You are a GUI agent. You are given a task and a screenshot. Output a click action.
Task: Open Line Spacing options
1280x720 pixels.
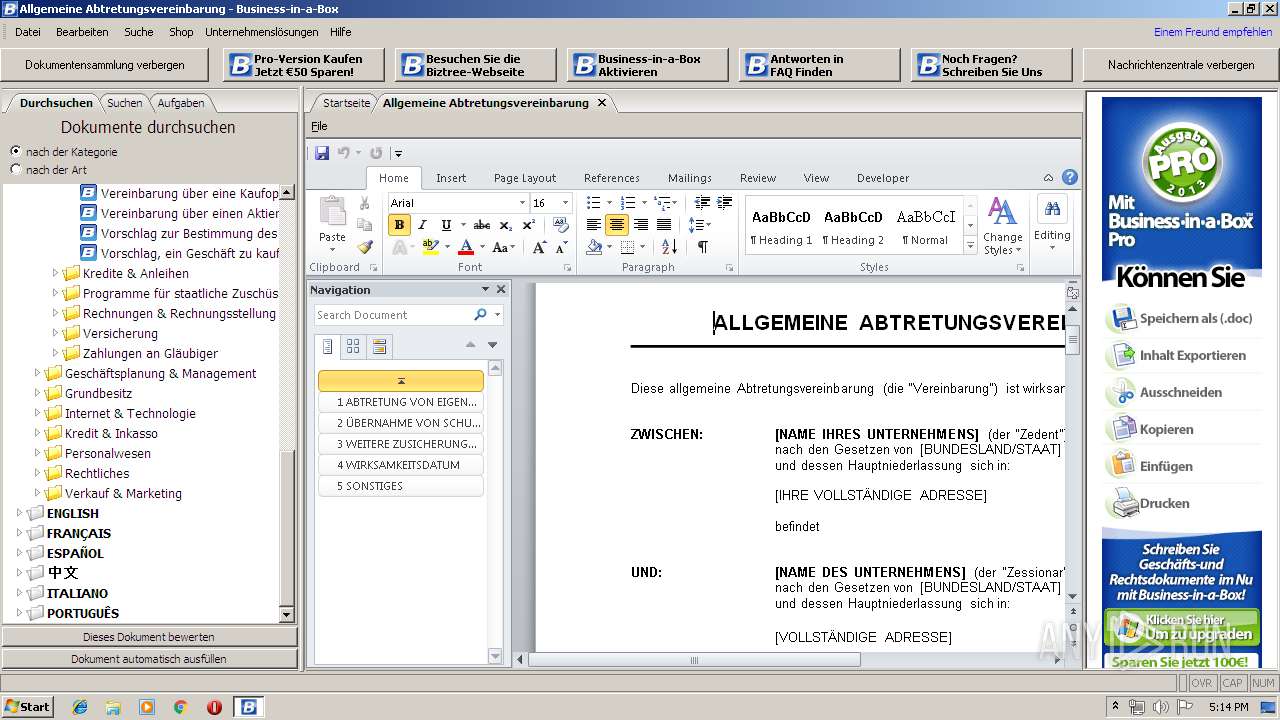point(700,225)
